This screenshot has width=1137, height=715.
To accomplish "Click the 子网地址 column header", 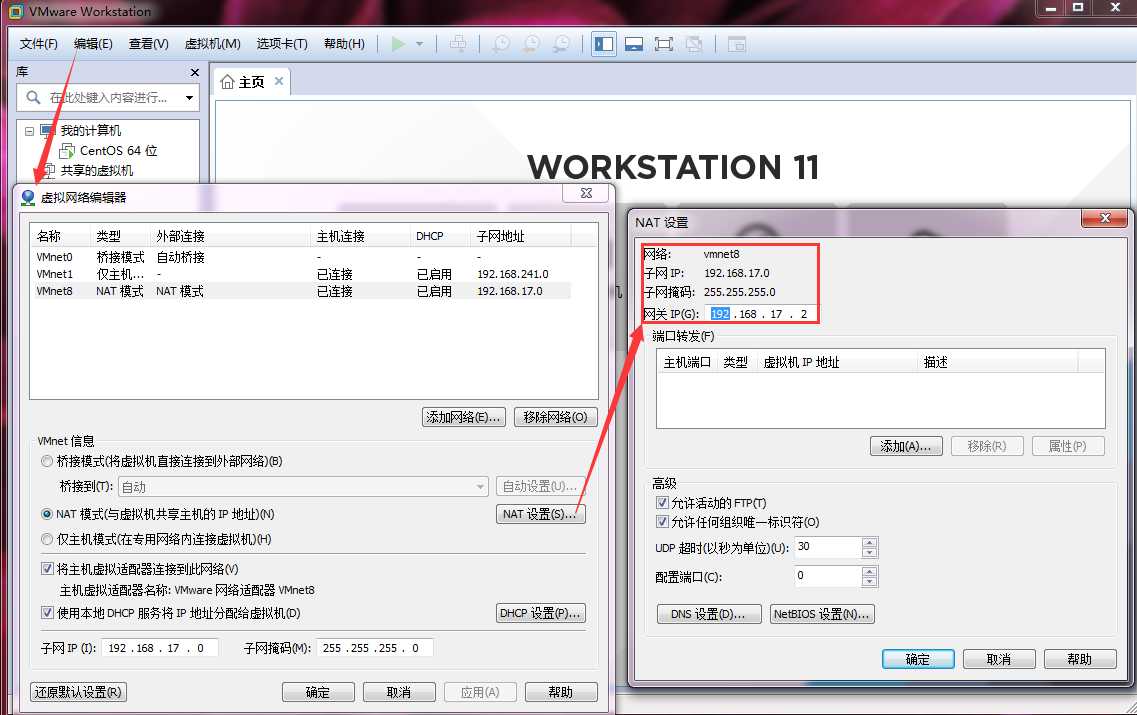I will coord(521,236).
